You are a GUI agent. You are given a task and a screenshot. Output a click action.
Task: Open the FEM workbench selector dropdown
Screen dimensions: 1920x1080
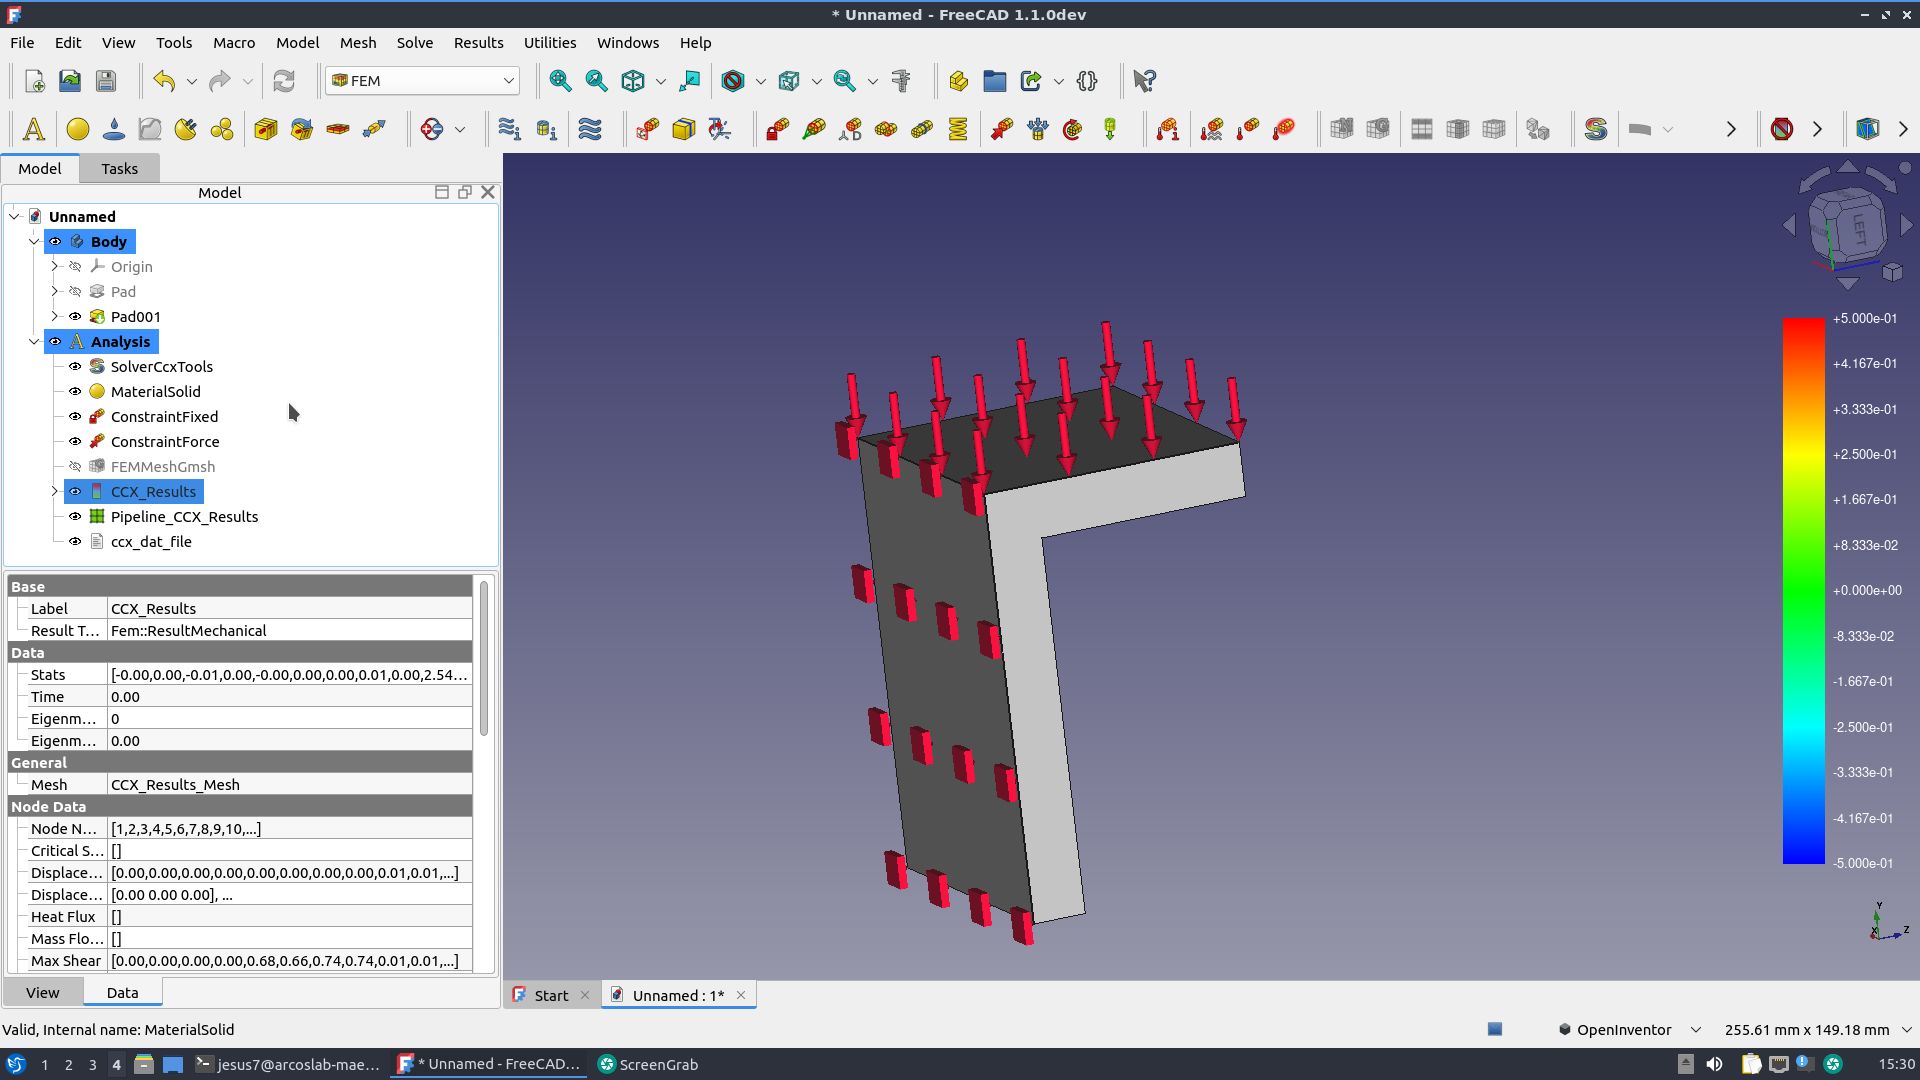click(422, 81)
